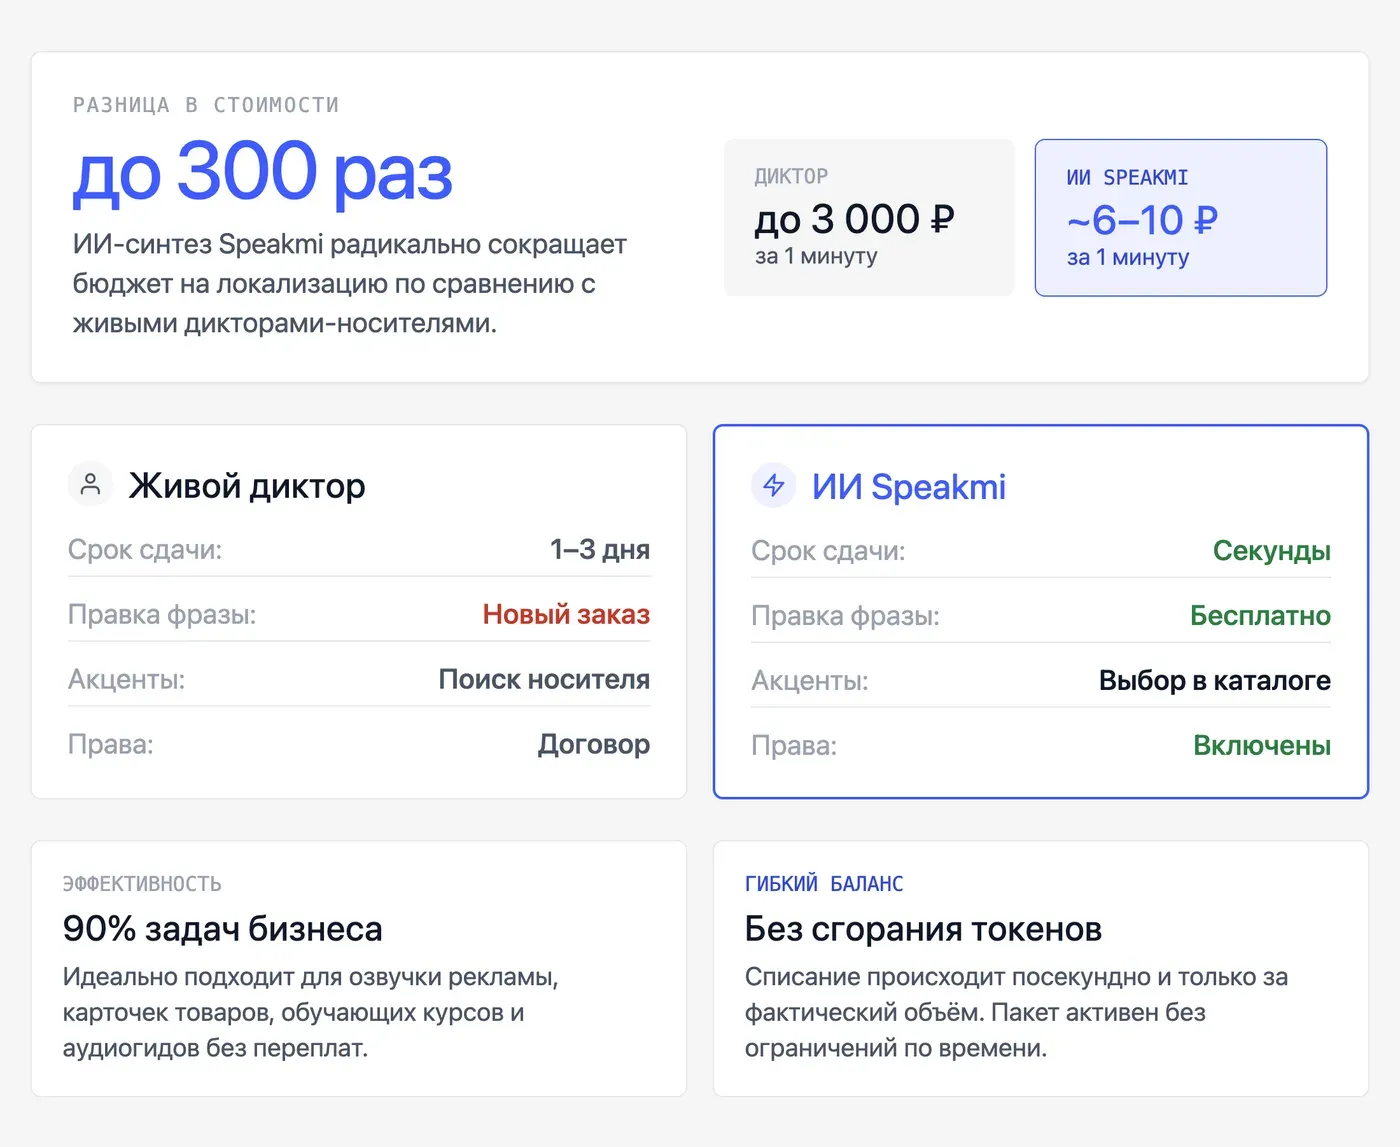Select the ИИ SPEAKMI price card
This screenshot has height=1147, width=1400.
pyautogui.click(x=1181, y=217)
